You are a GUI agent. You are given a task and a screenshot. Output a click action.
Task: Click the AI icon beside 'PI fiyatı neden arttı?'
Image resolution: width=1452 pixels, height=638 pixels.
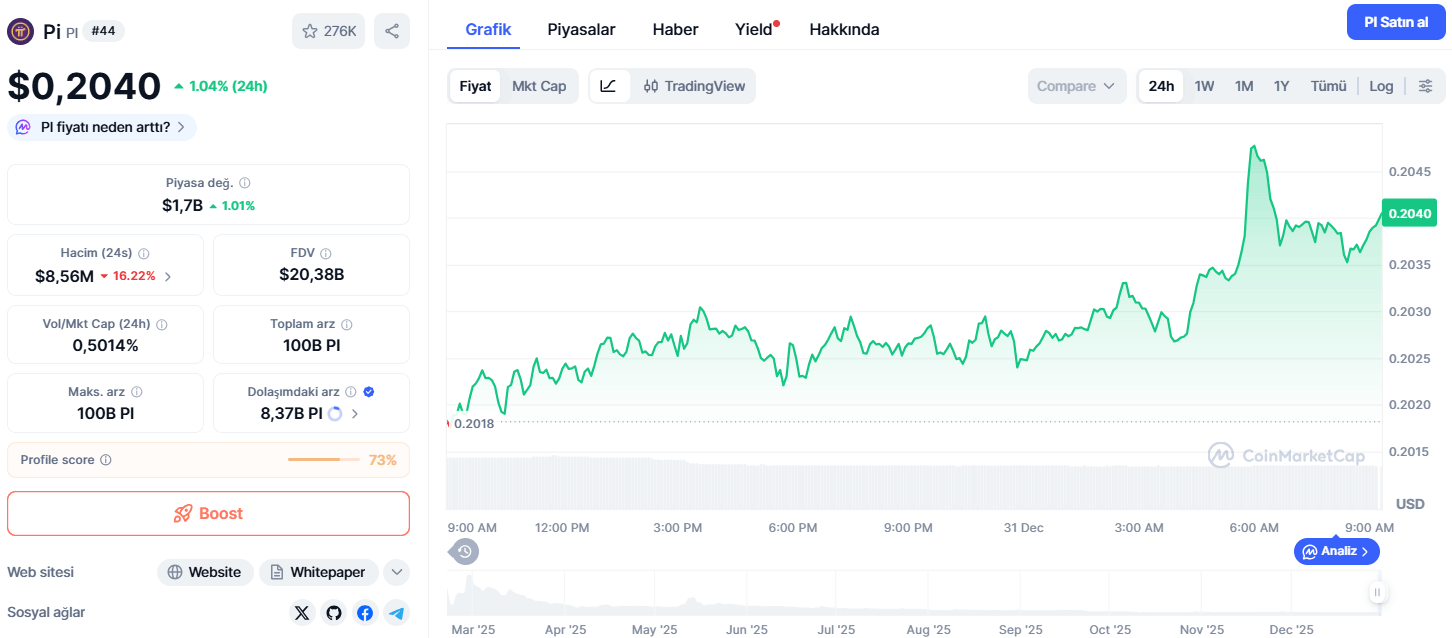[23, 127]
